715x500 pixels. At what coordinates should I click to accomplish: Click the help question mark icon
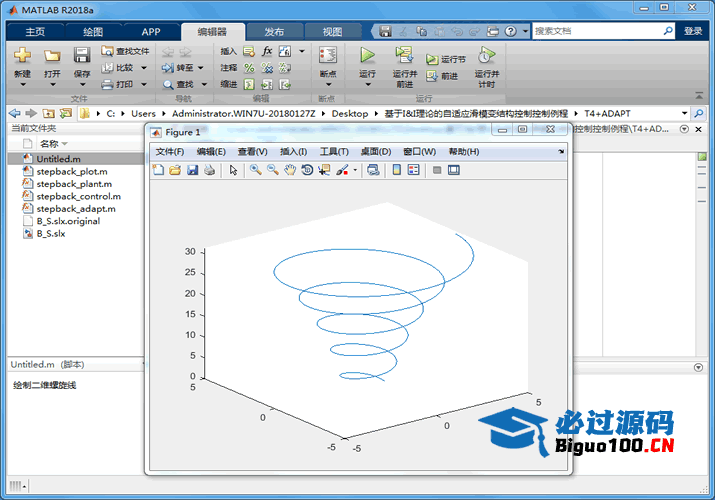point(511,31)
